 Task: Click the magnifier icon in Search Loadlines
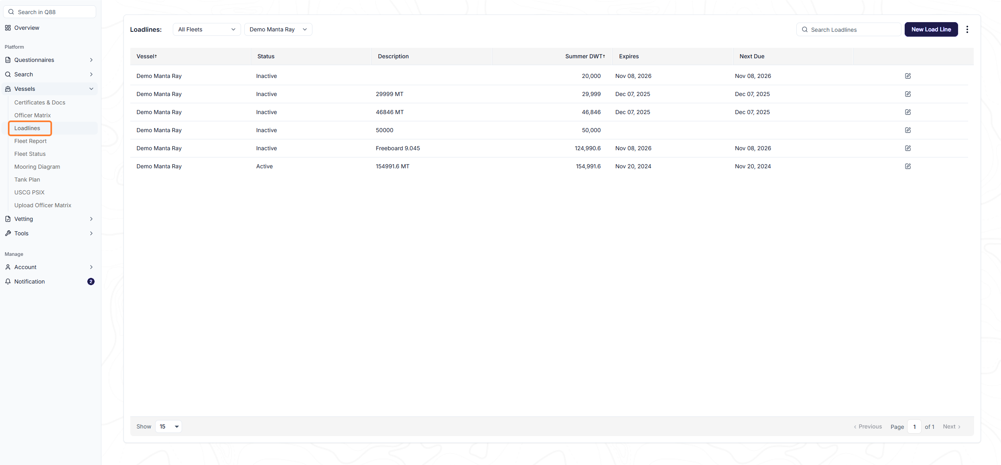[805, 29]
